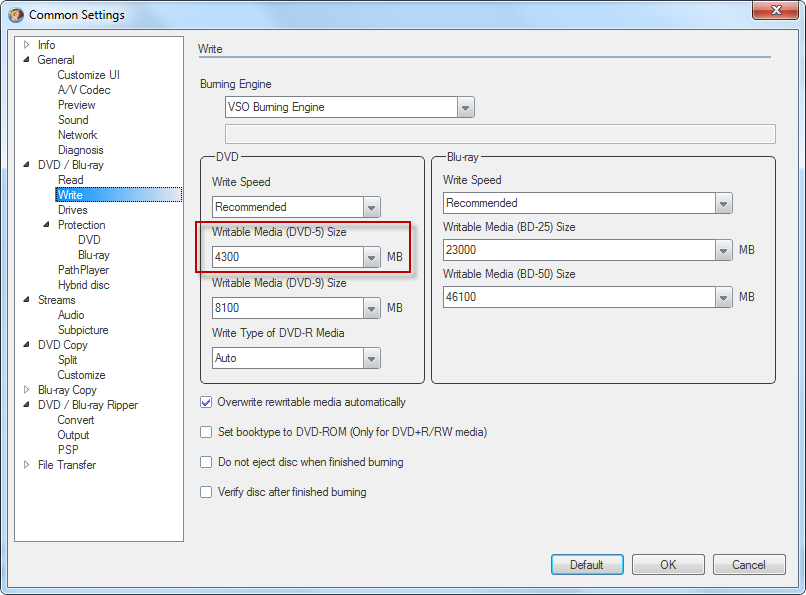Click the Writable Media (BD-25) Size field
This screenshot has height=595, width=806.
click(x=580, y=250)
